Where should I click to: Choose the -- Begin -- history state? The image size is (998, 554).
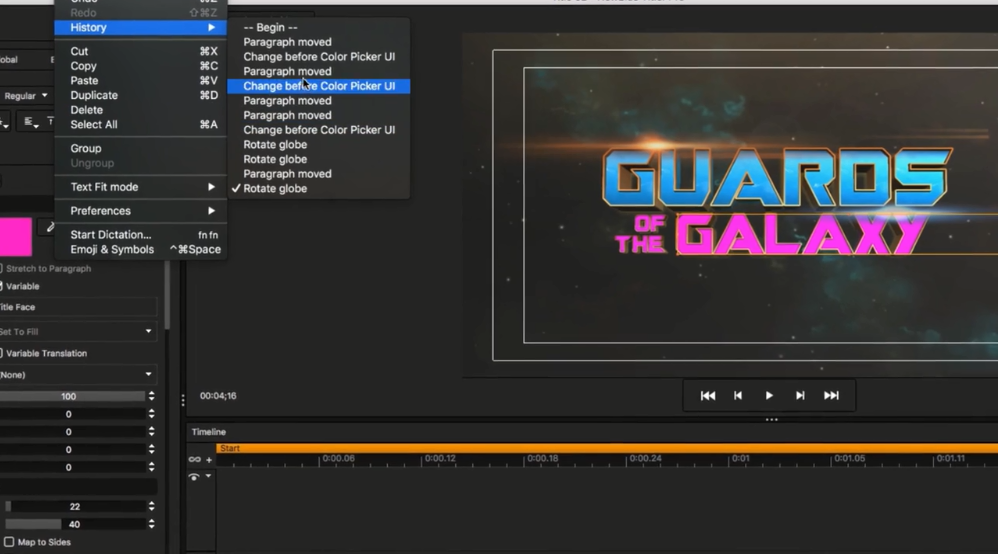tap(270, 28)
